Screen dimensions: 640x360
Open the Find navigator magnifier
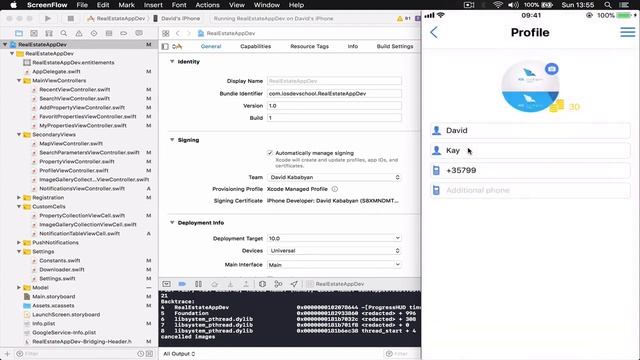coord(64,33)
